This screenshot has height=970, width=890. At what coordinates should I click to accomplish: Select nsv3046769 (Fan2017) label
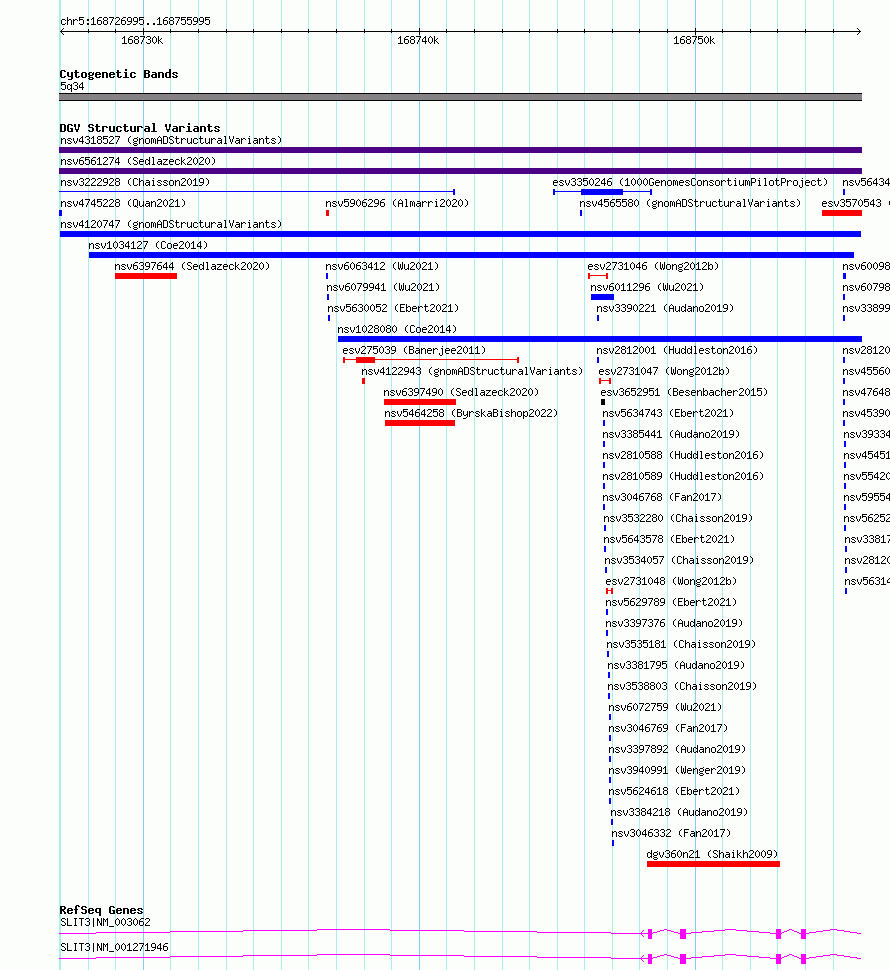tap(668, 729)
